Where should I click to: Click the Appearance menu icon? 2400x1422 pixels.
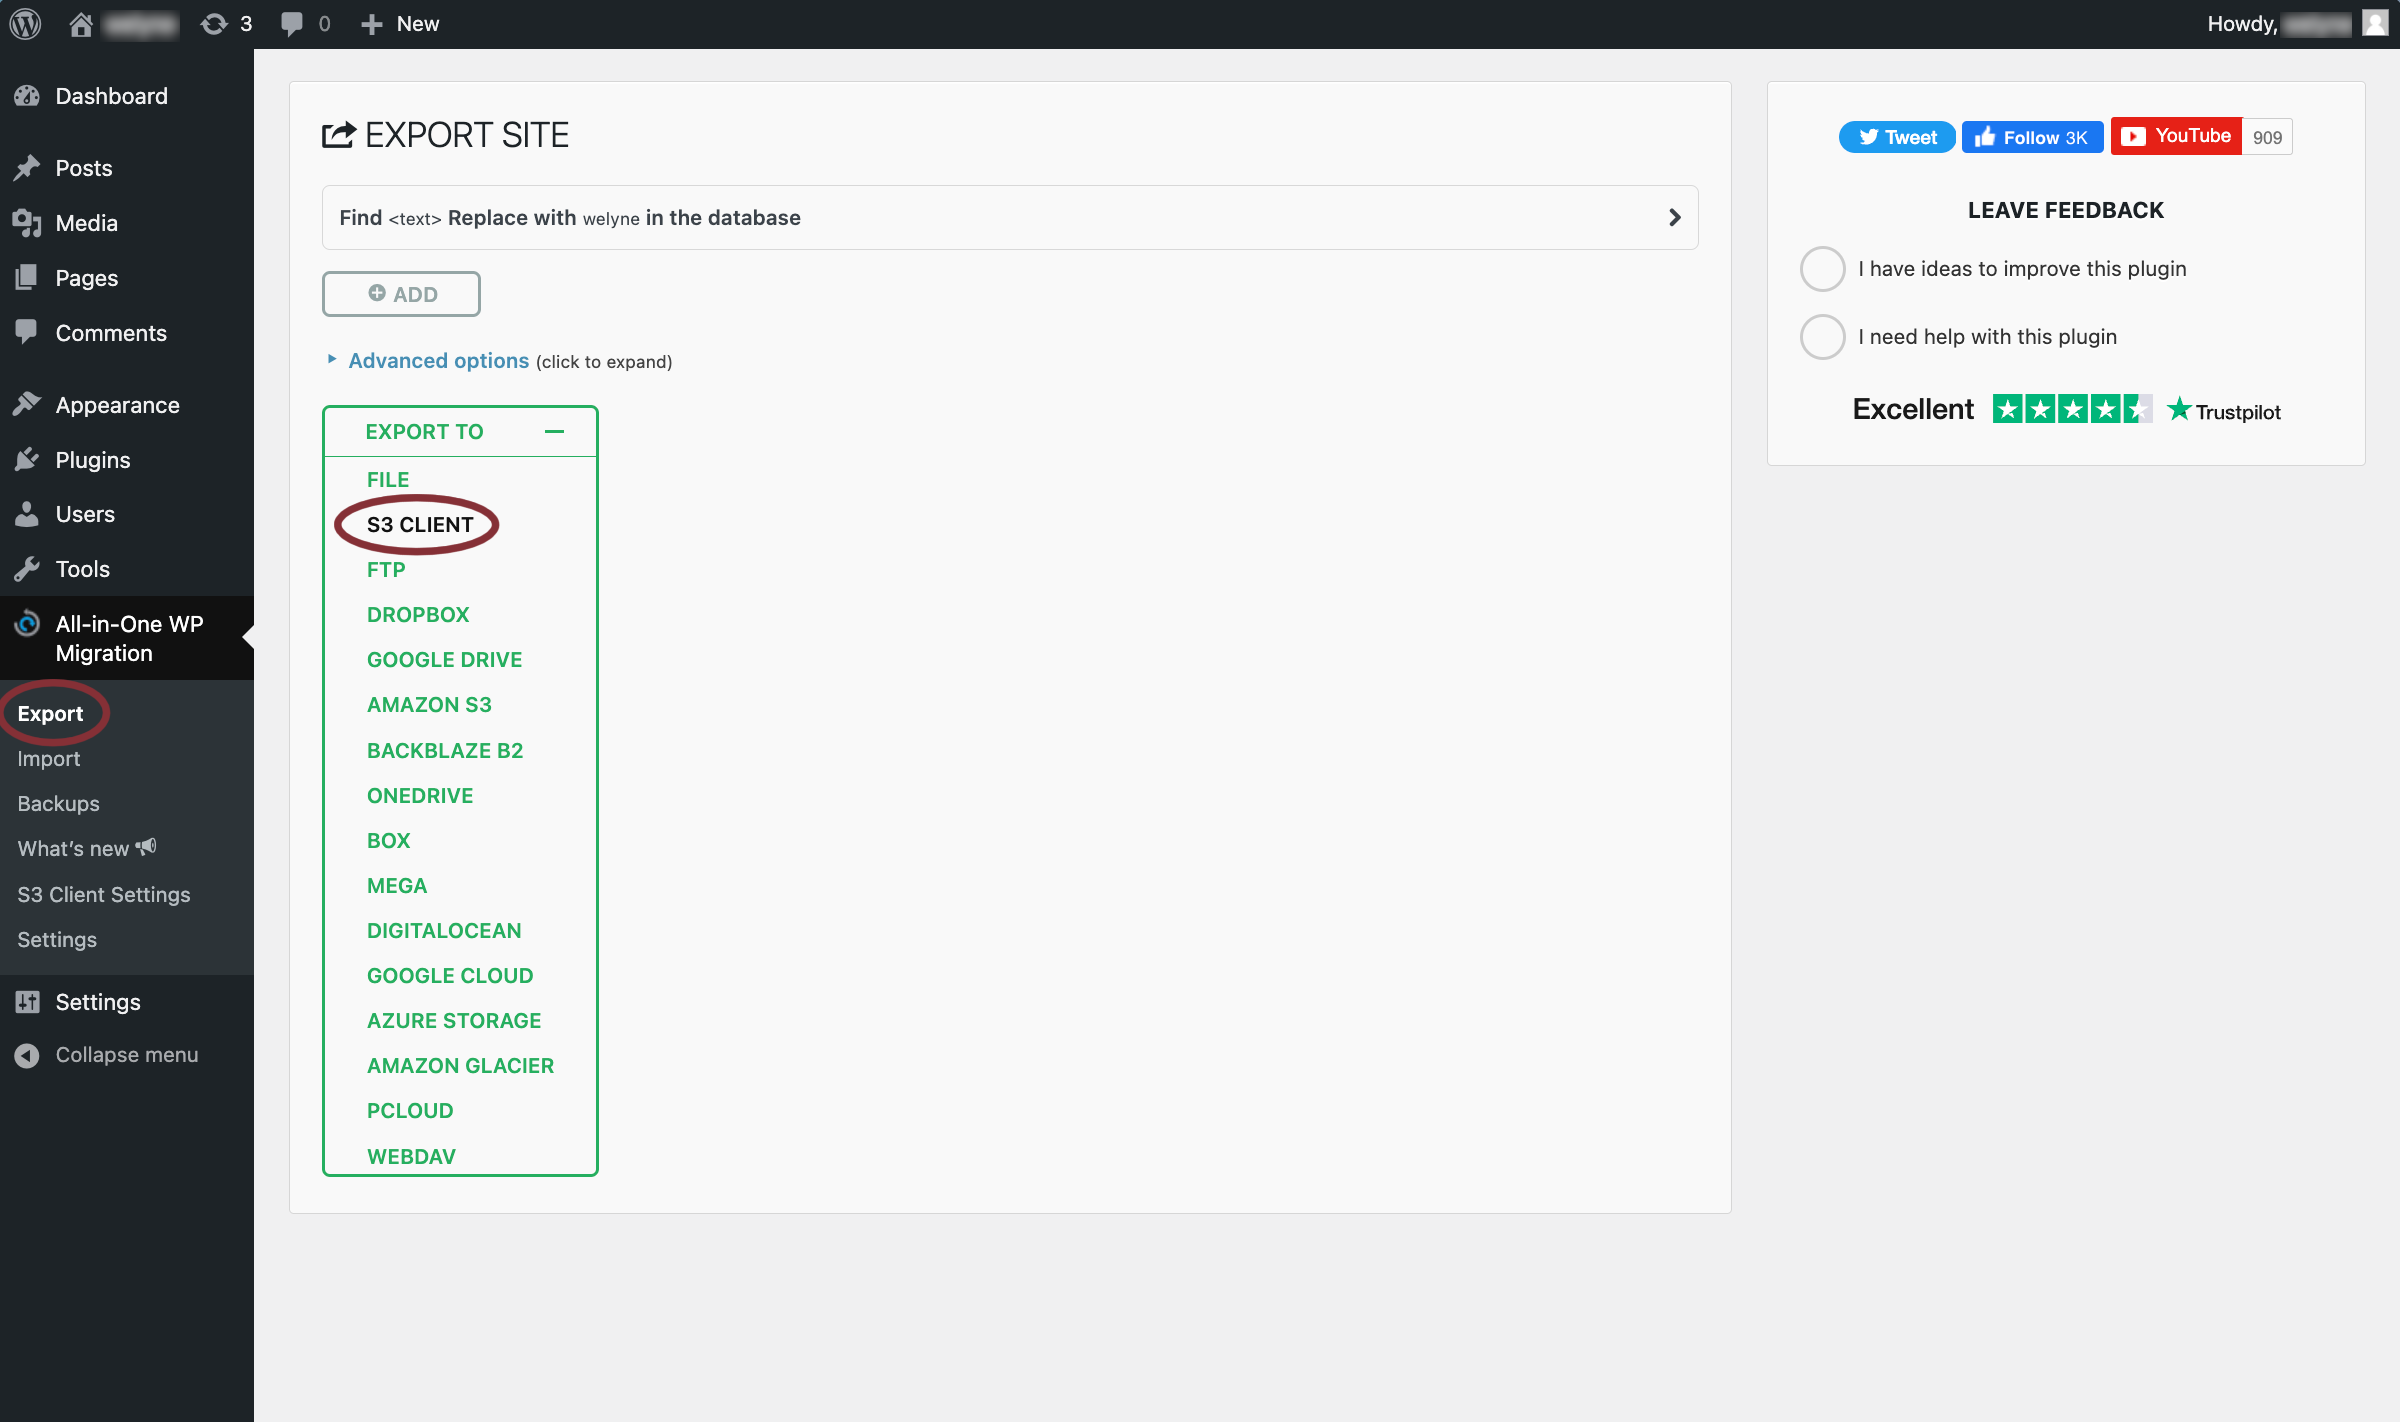29,405
